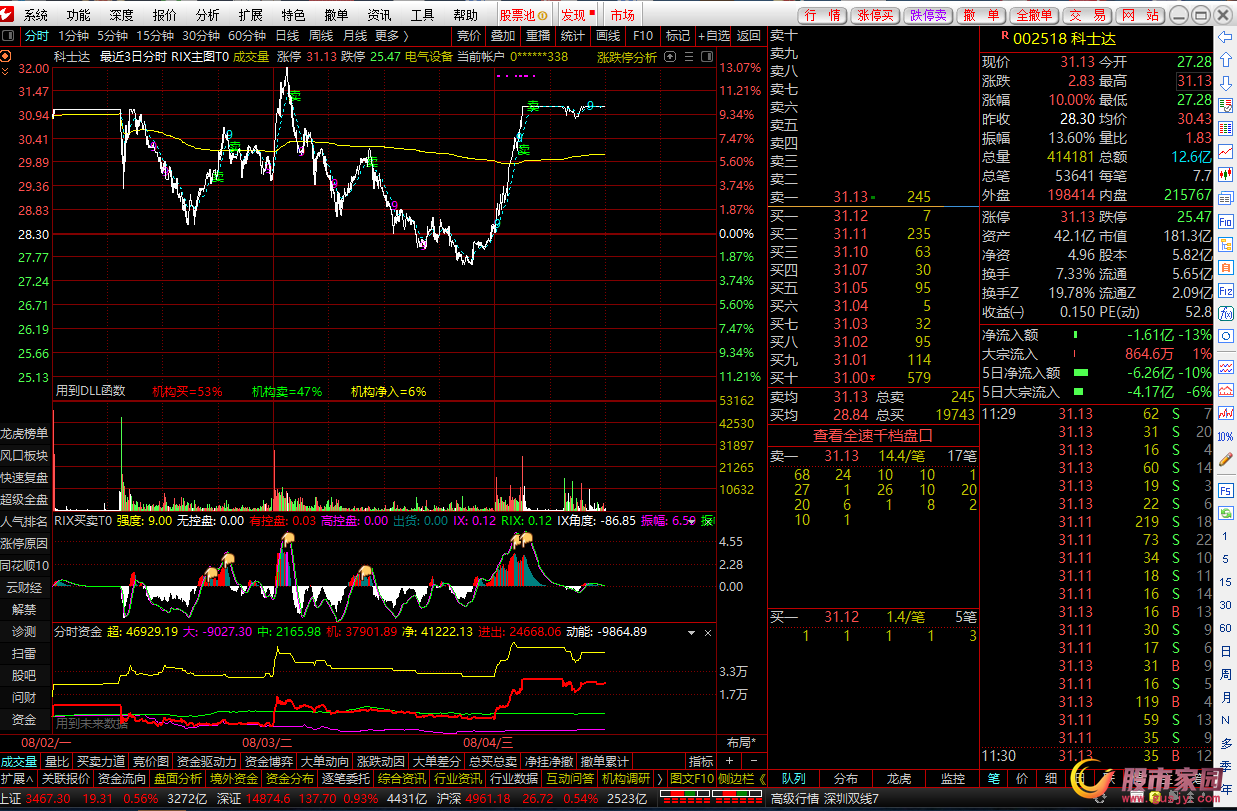Expand the 更多 periods dropdown
The width and height of the screenshot is (1237, 811).
pyautogui.click(x=391, y=35)
